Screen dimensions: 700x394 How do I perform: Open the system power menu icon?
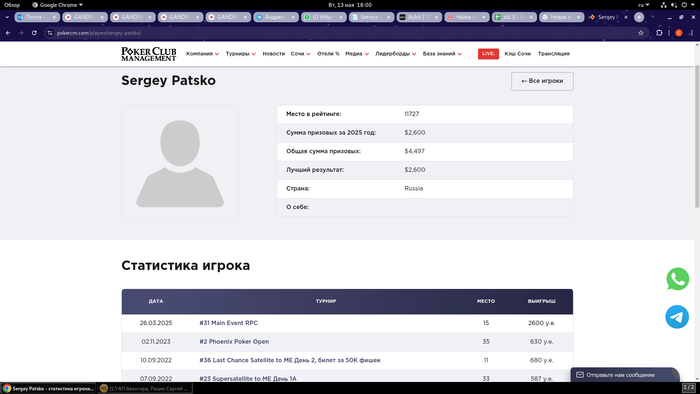pos(684,5)
